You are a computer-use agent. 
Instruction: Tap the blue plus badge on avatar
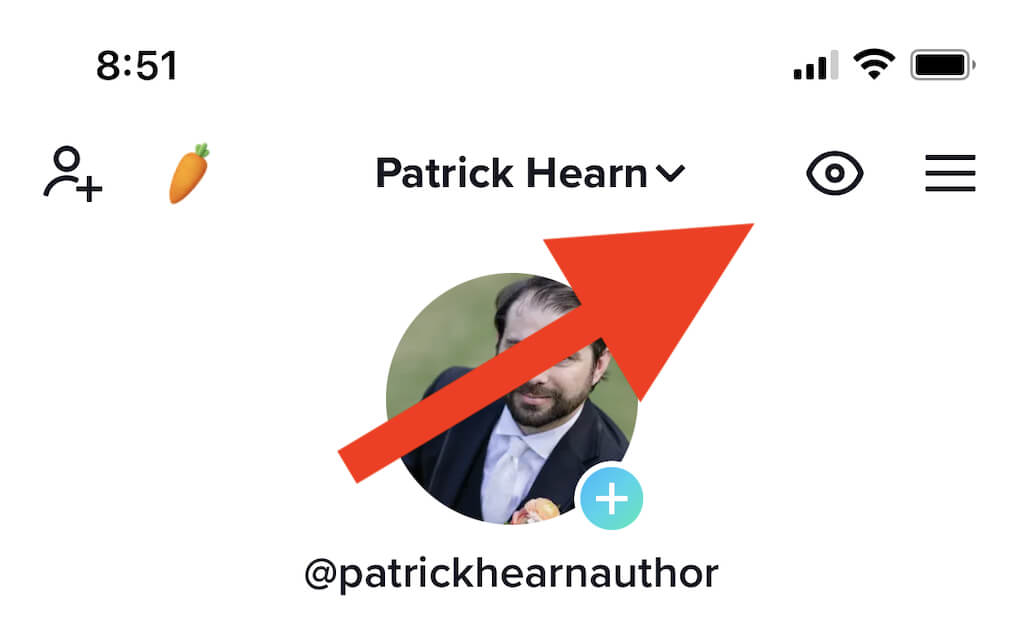click(611, 498)
